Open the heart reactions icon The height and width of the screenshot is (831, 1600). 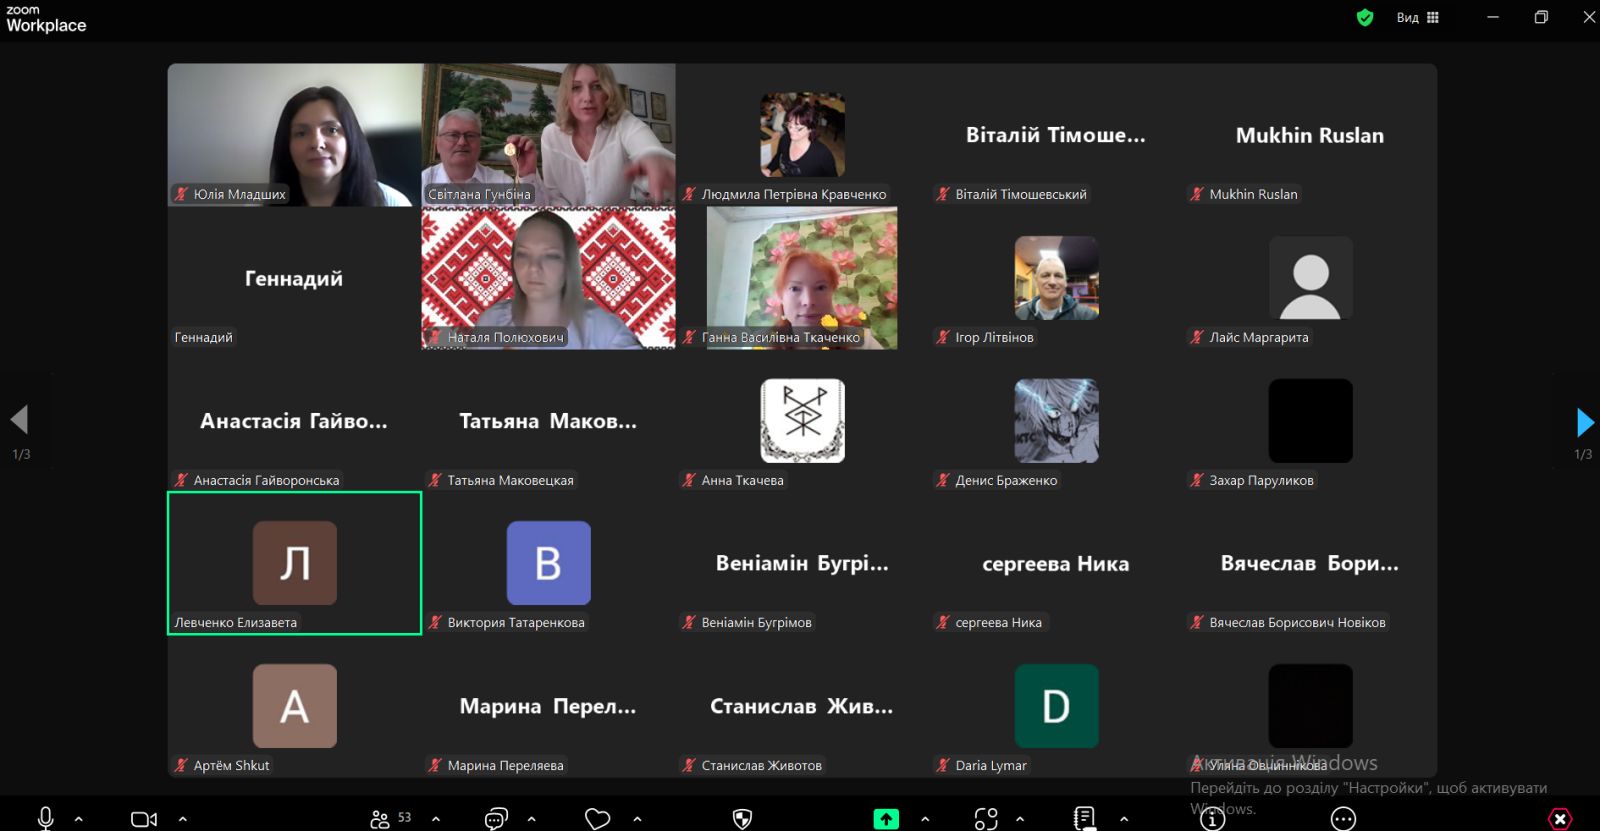point(598,818)
